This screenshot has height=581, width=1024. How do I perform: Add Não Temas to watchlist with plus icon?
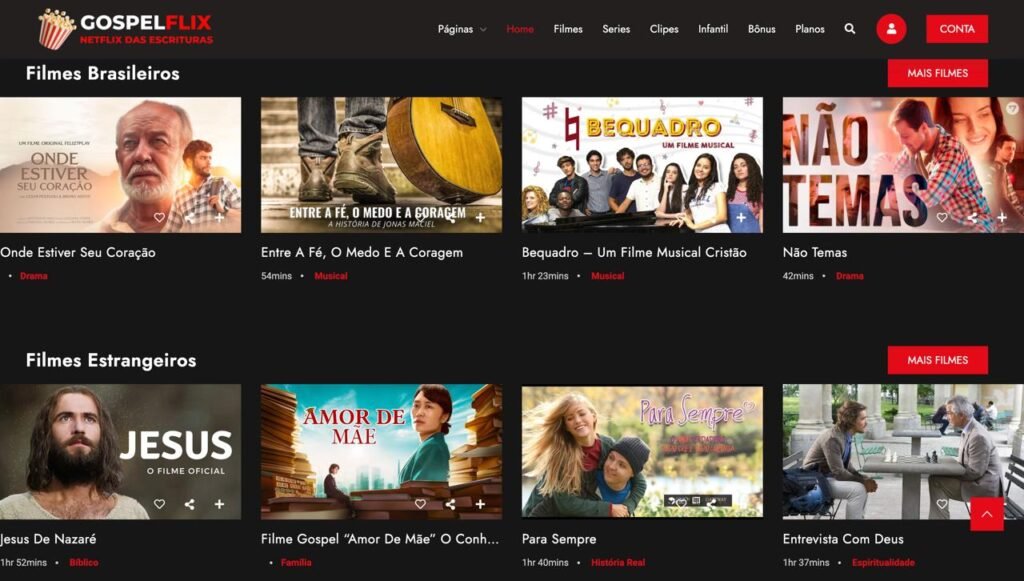point(1001,217)
